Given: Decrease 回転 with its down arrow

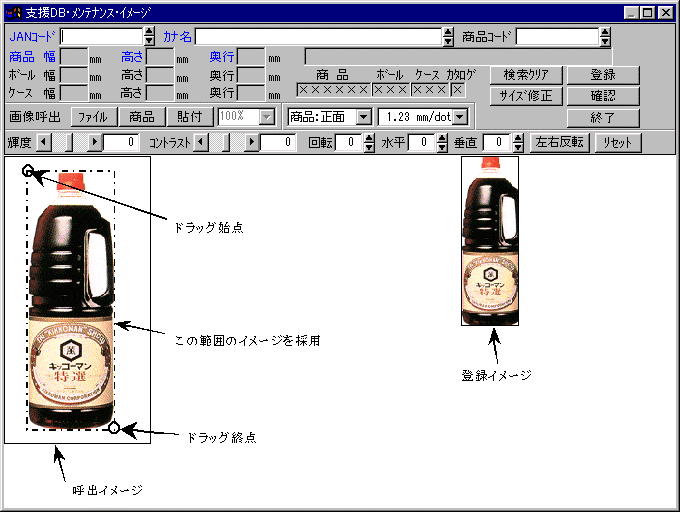Looking at the screenshot, I should [369, 147].
